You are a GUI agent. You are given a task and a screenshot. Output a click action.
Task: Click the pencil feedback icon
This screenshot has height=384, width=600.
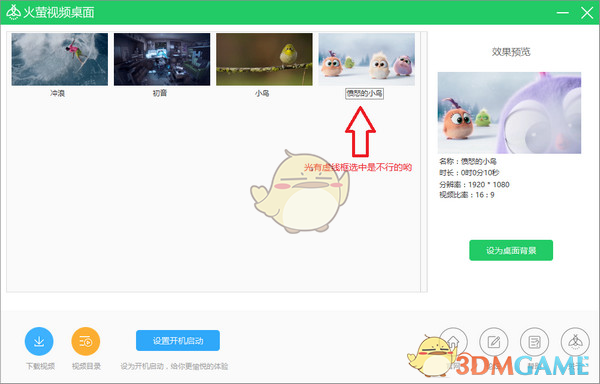tap(494, 342)
